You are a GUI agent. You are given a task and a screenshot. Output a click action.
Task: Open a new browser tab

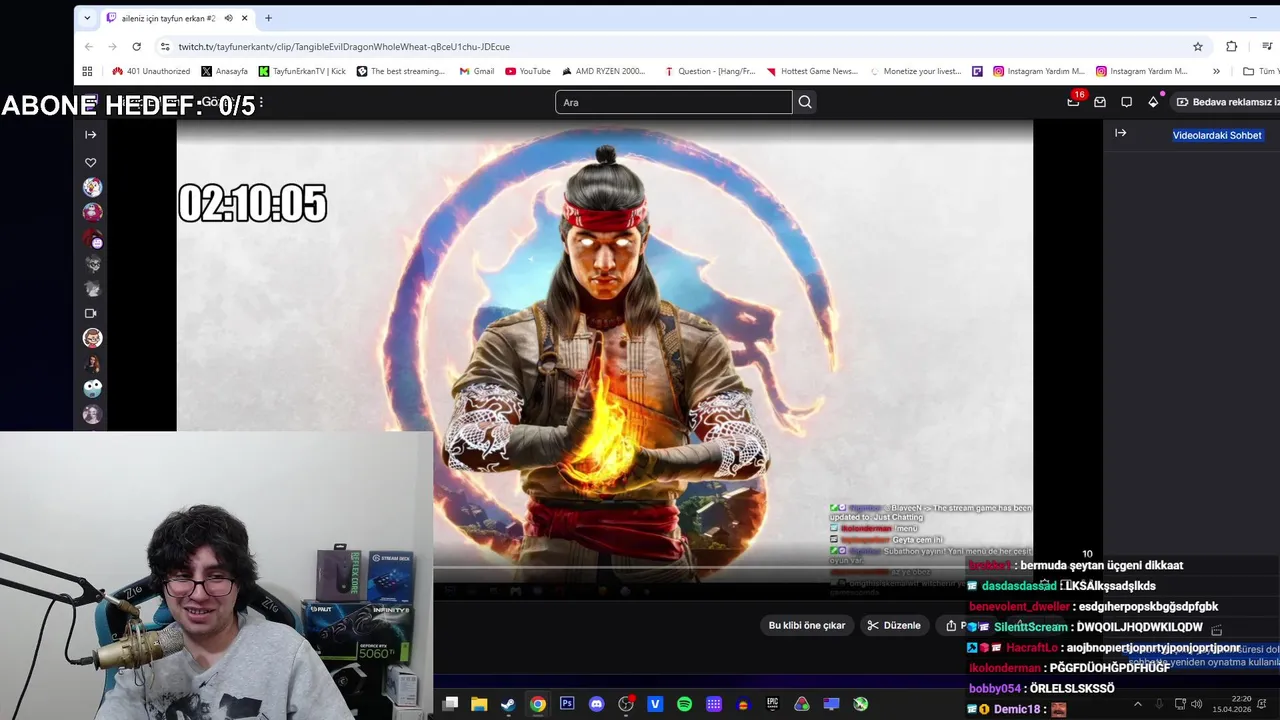pyautogui.click(x=268, y=18)
